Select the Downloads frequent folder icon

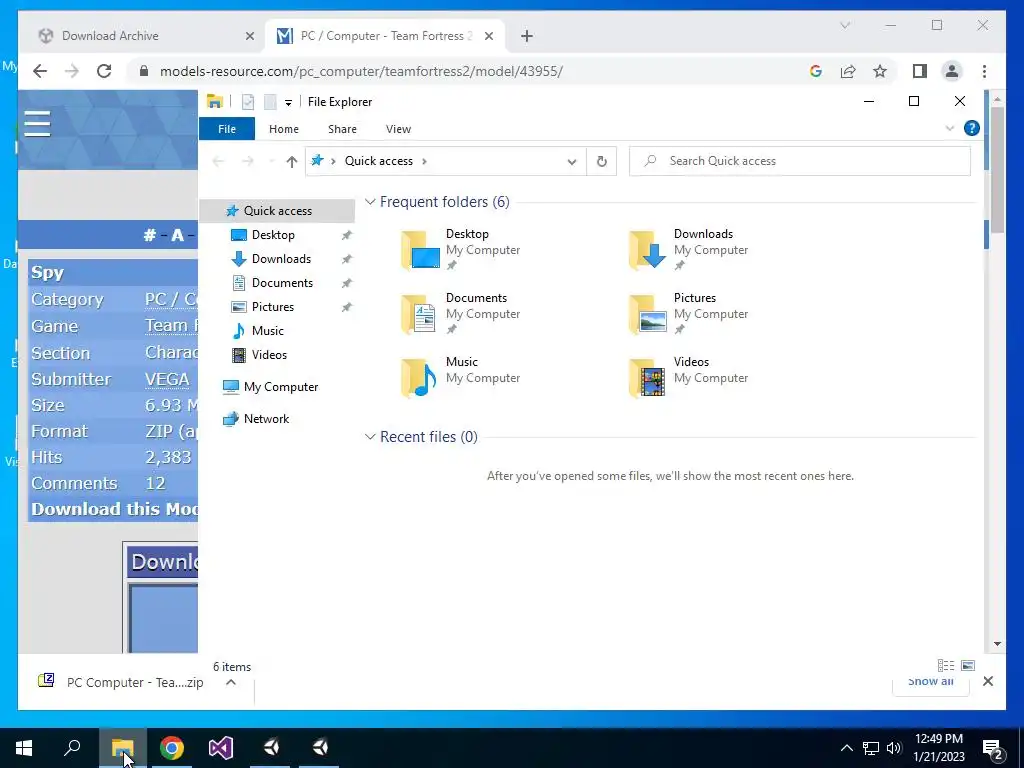coord(647,250)
